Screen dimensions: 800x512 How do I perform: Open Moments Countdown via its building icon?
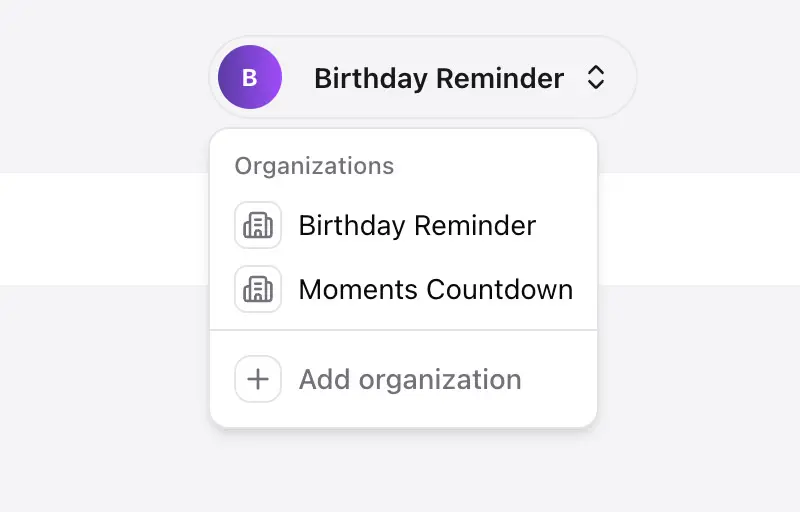(x=258, y=289)
